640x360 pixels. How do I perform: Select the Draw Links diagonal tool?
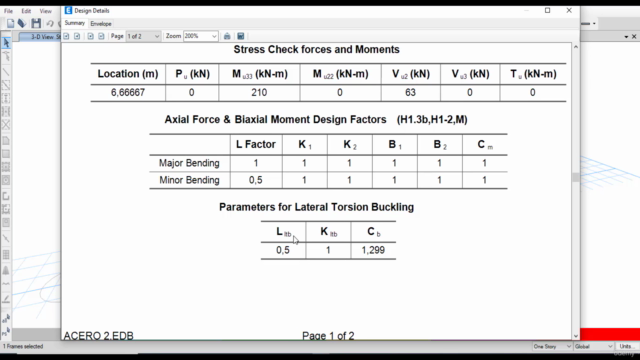(x=6, y=239)
